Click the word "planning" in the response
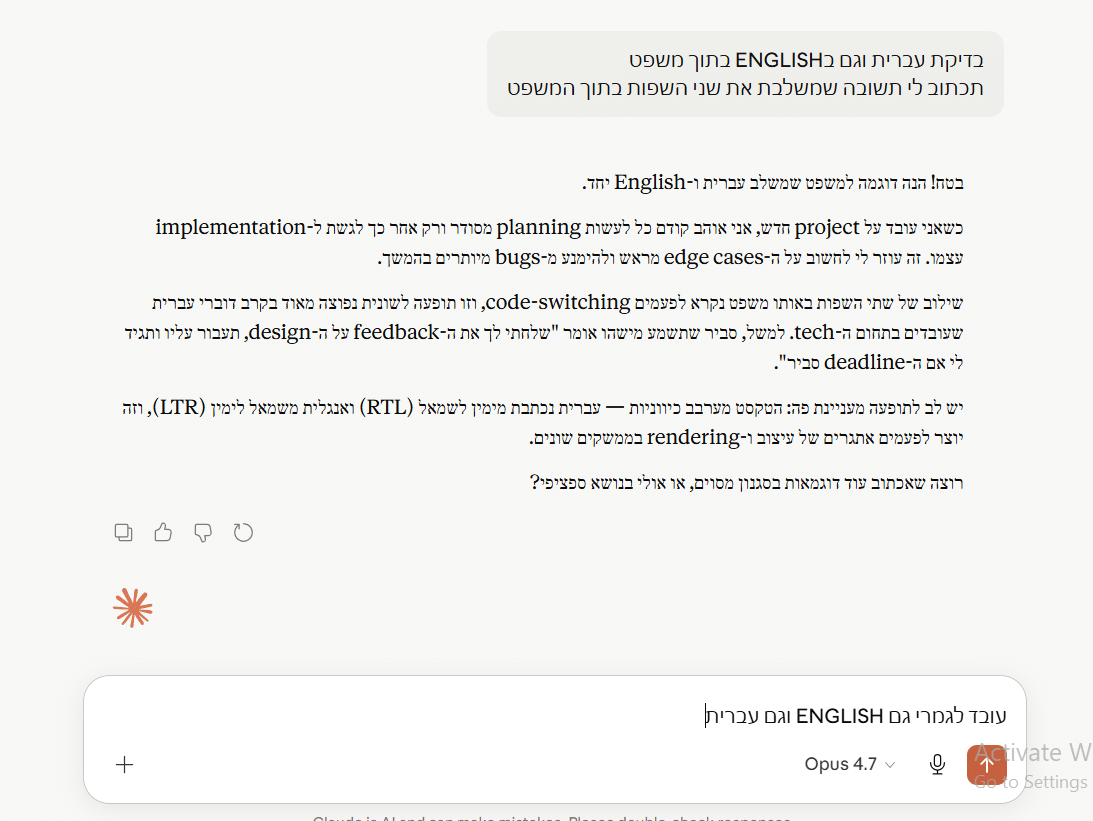 [538, 228]
